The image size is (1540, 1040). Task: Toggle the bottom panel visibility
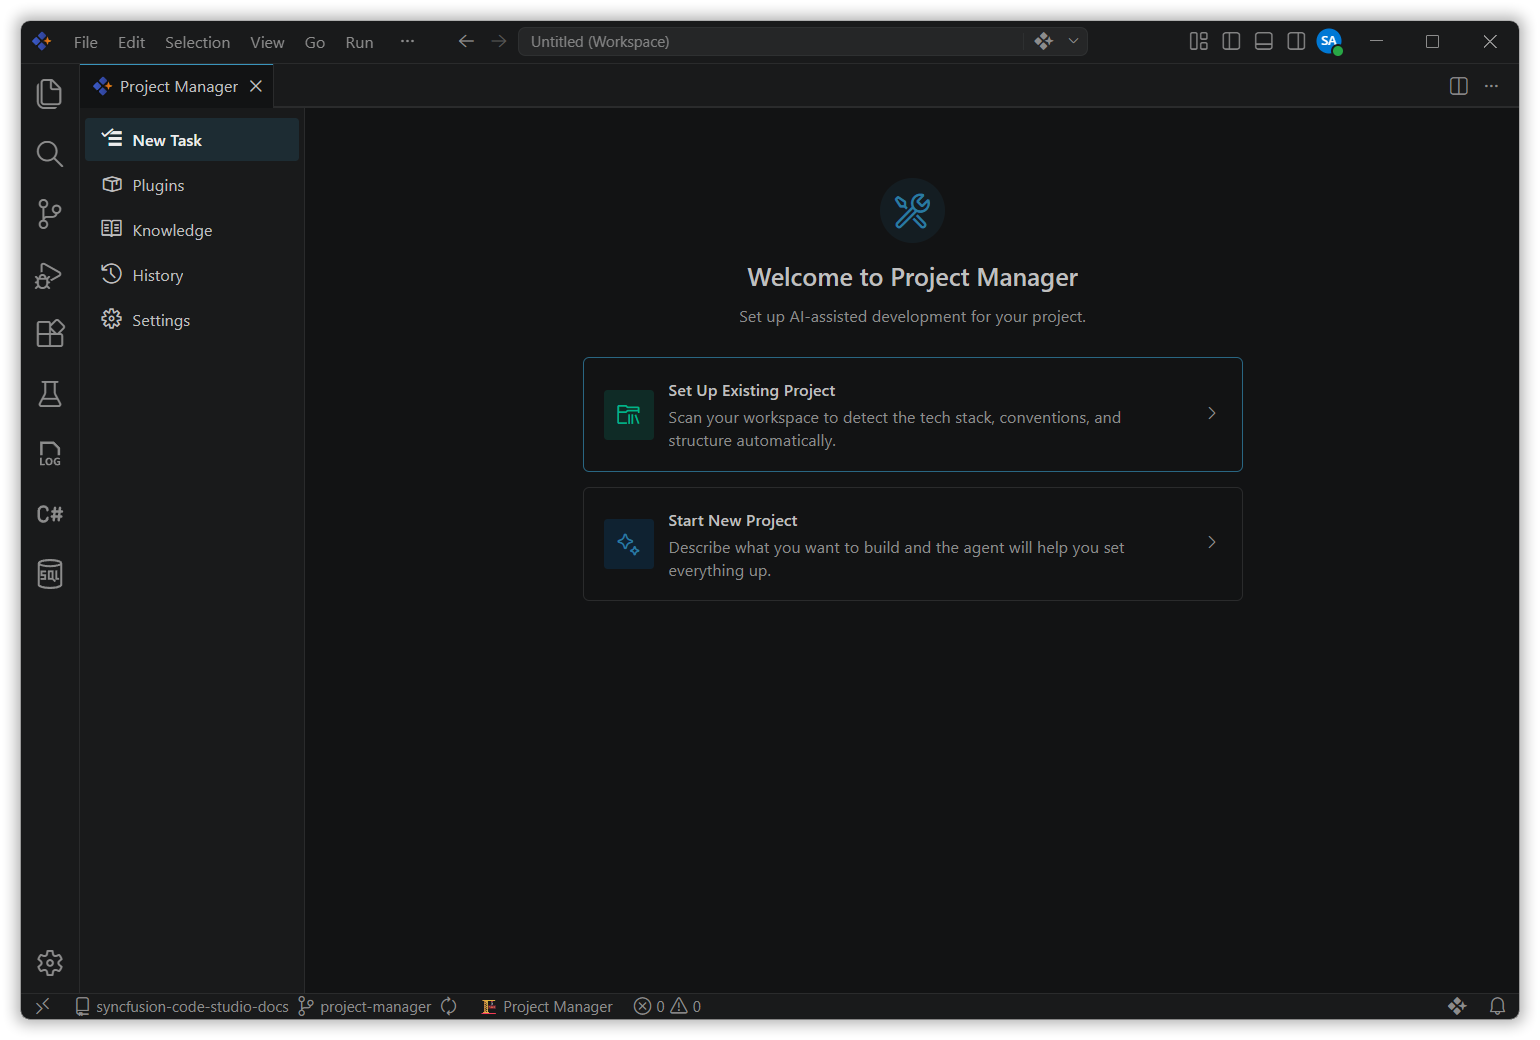pos(1264,41)
